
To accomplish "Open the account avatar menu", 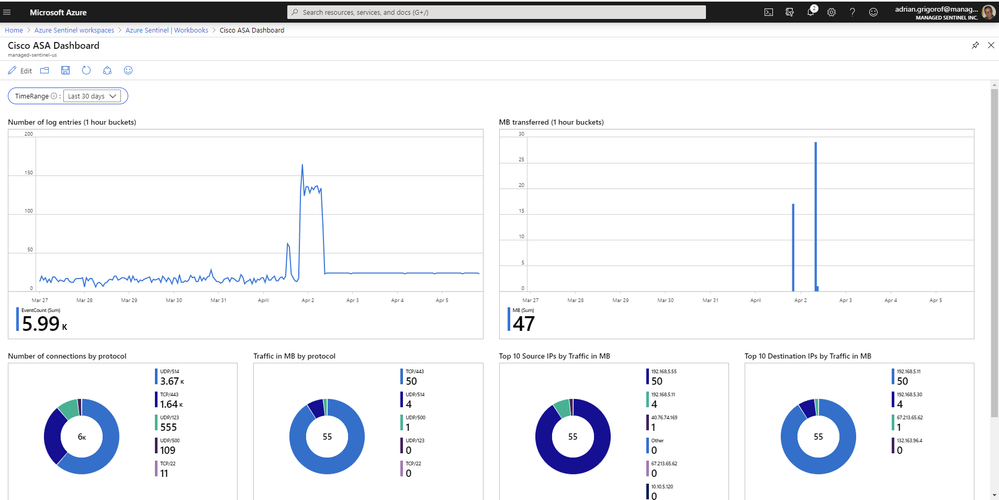I will [x=988, y=12].
